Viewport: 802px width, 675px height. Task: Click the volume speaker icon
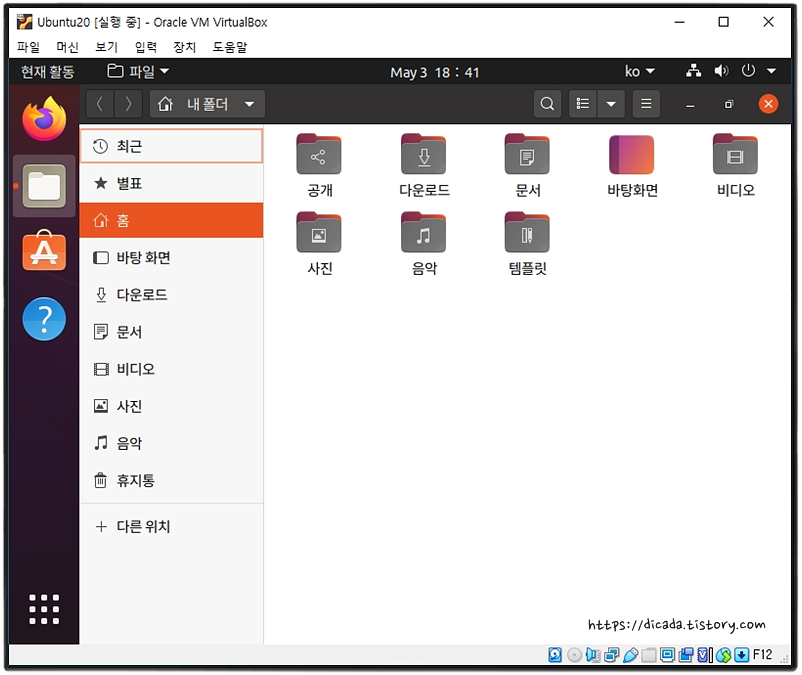point(721,71)
